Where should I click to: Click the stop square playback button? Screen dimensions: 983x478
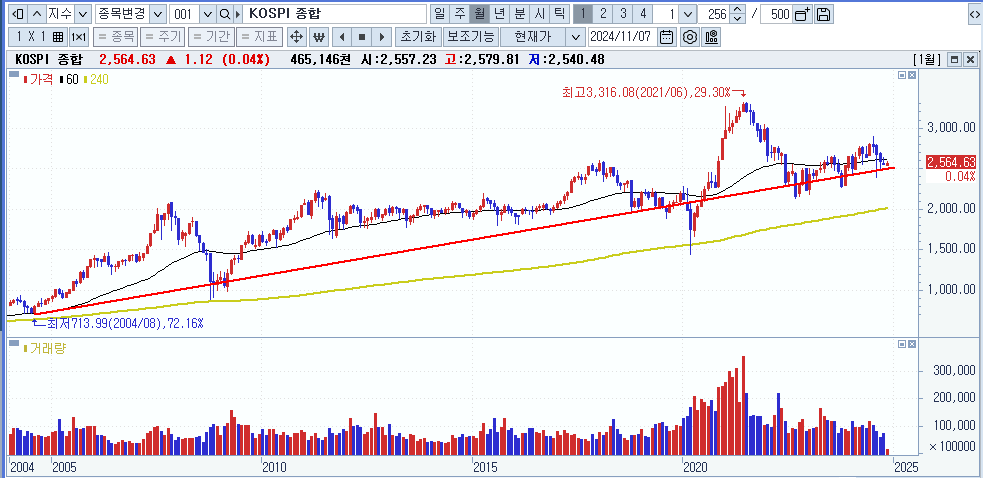coord(362,37)
